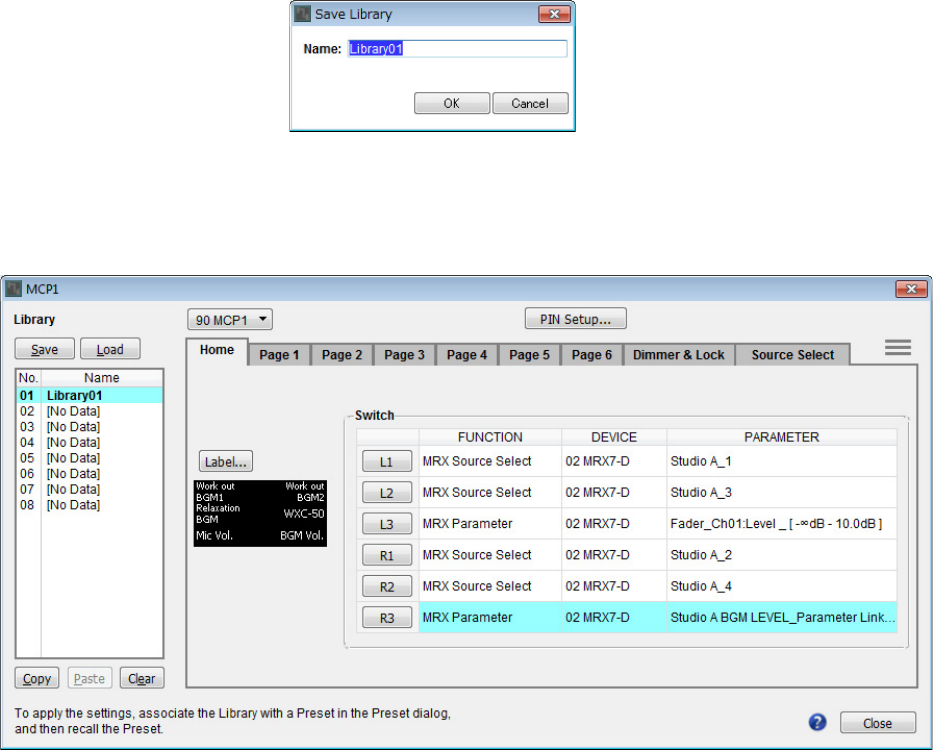Click 02 MRX7-D device in R3 row
Screen dimensions: 933x750
(x=614, y=617)
